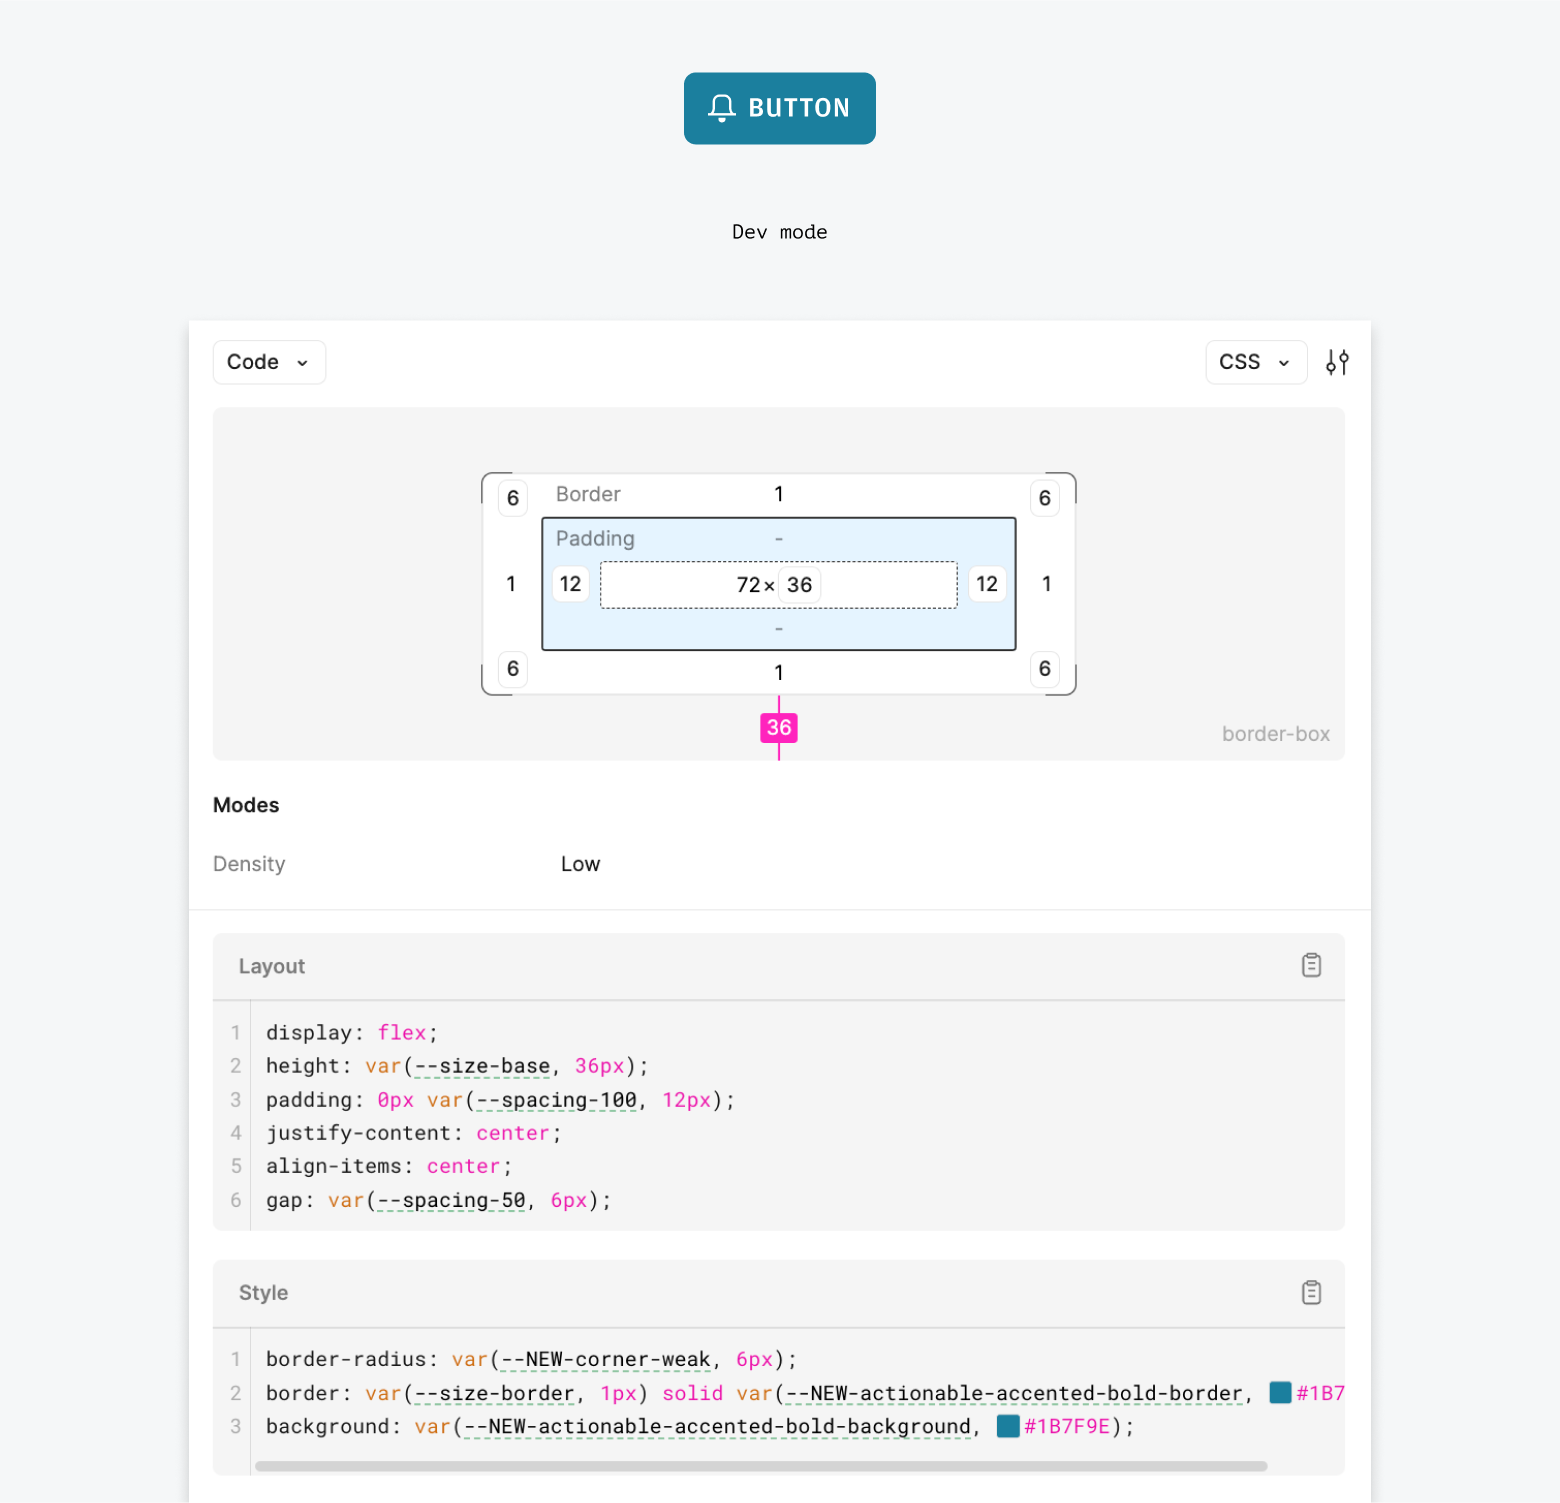Open the Code section dropdown
The image size is (1560, 1503).
(268, 362)
